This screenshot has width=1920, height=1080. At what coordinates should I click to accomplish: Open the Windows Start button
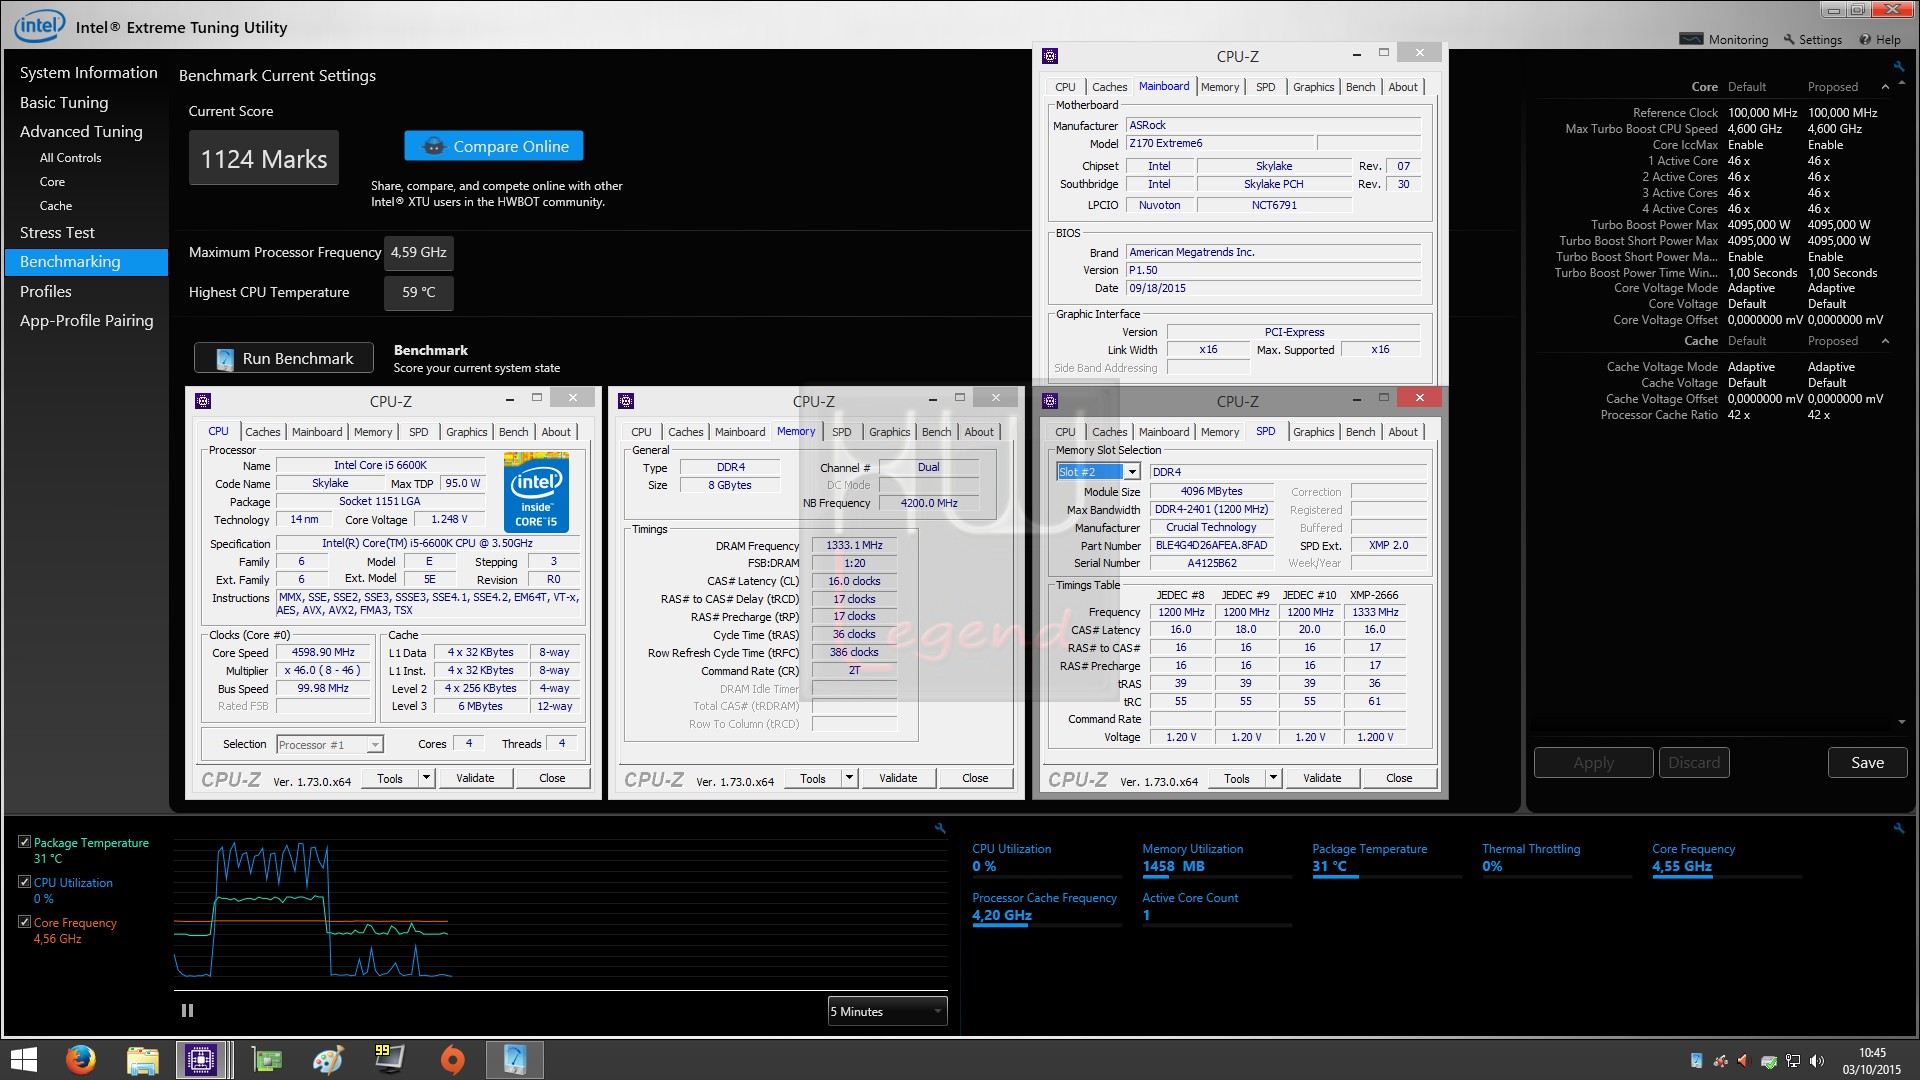point(22,1060)
